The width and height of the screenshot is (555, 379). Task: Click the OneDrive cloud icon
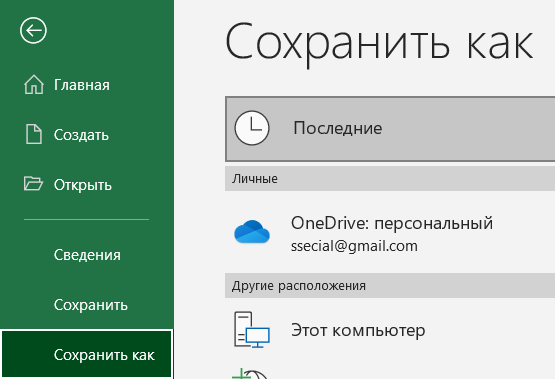coord(252,231)
